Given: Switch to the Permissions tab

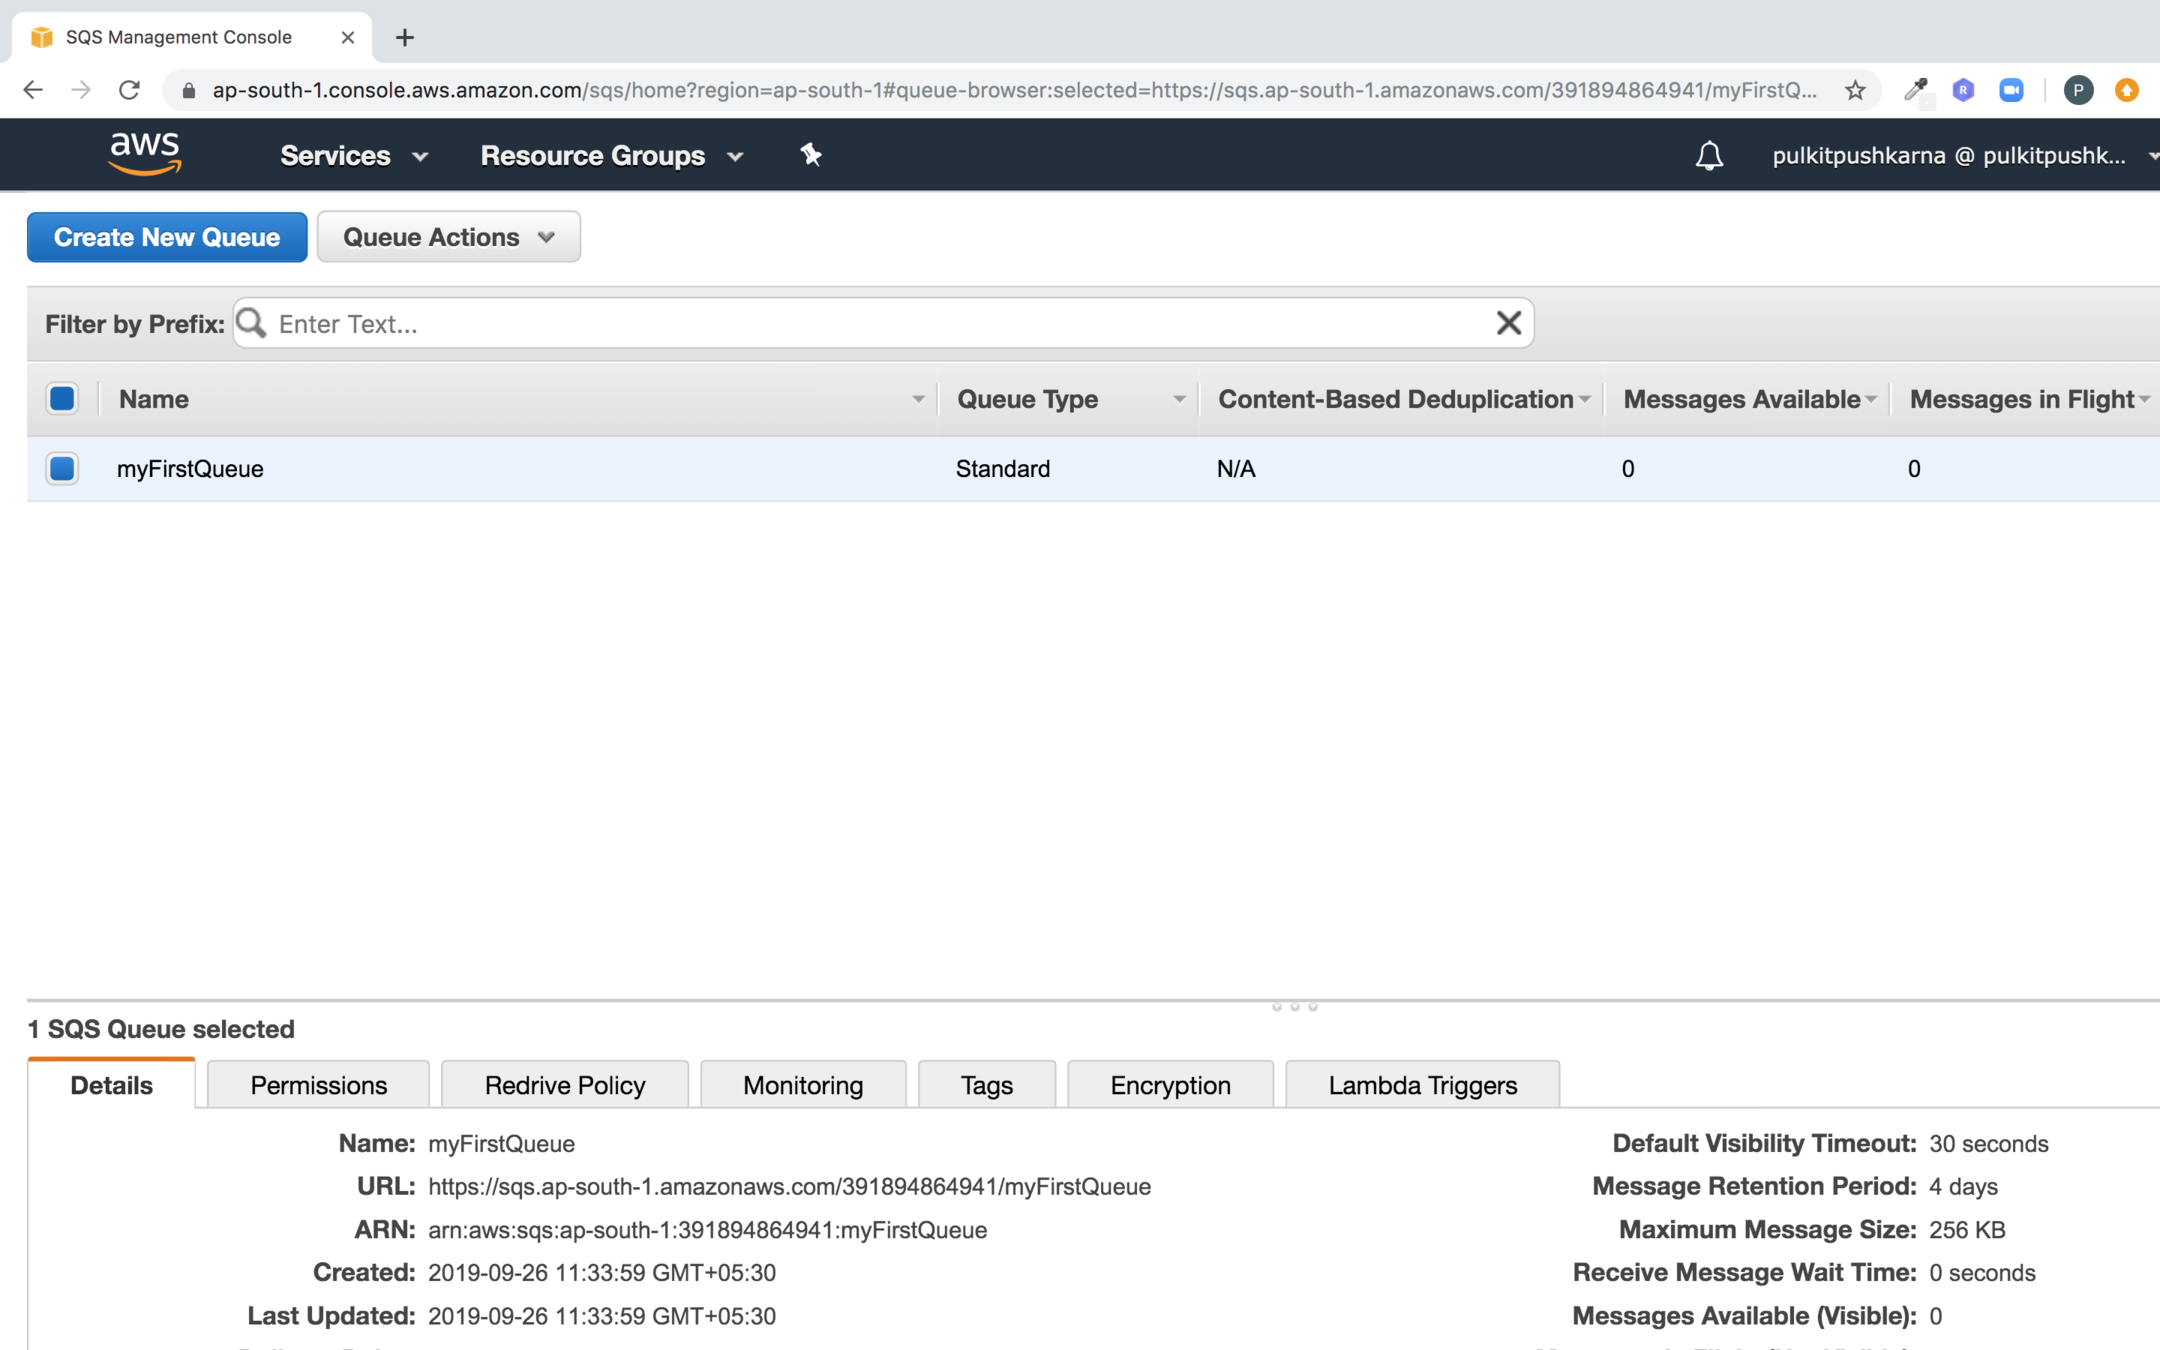Looking at the screenshot, I should pyautogui.click(x=318, y=1085).
